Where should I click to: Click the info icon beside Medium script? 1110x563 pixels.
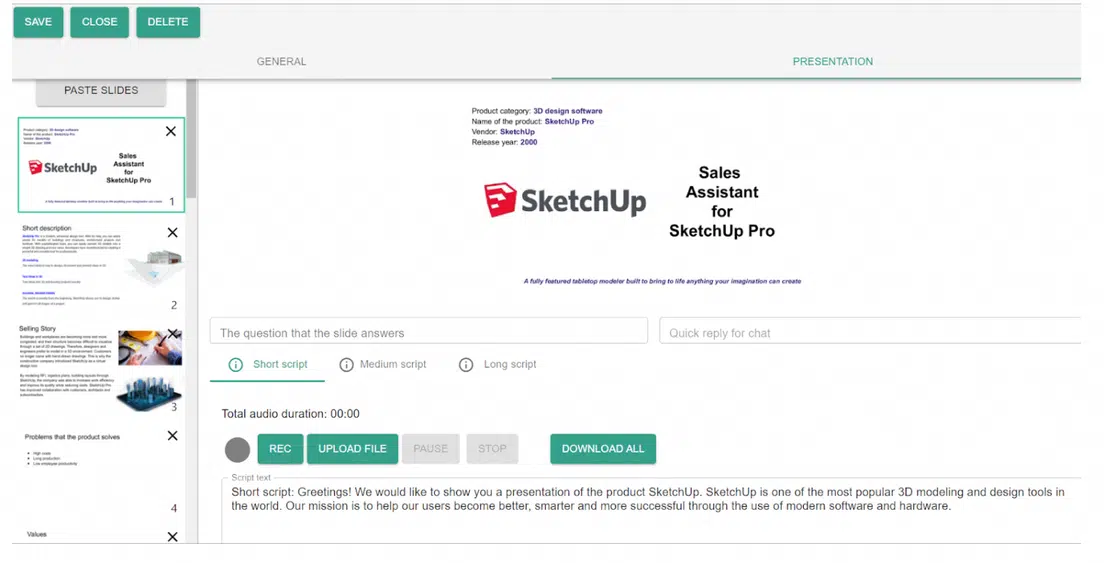point(347,365)
